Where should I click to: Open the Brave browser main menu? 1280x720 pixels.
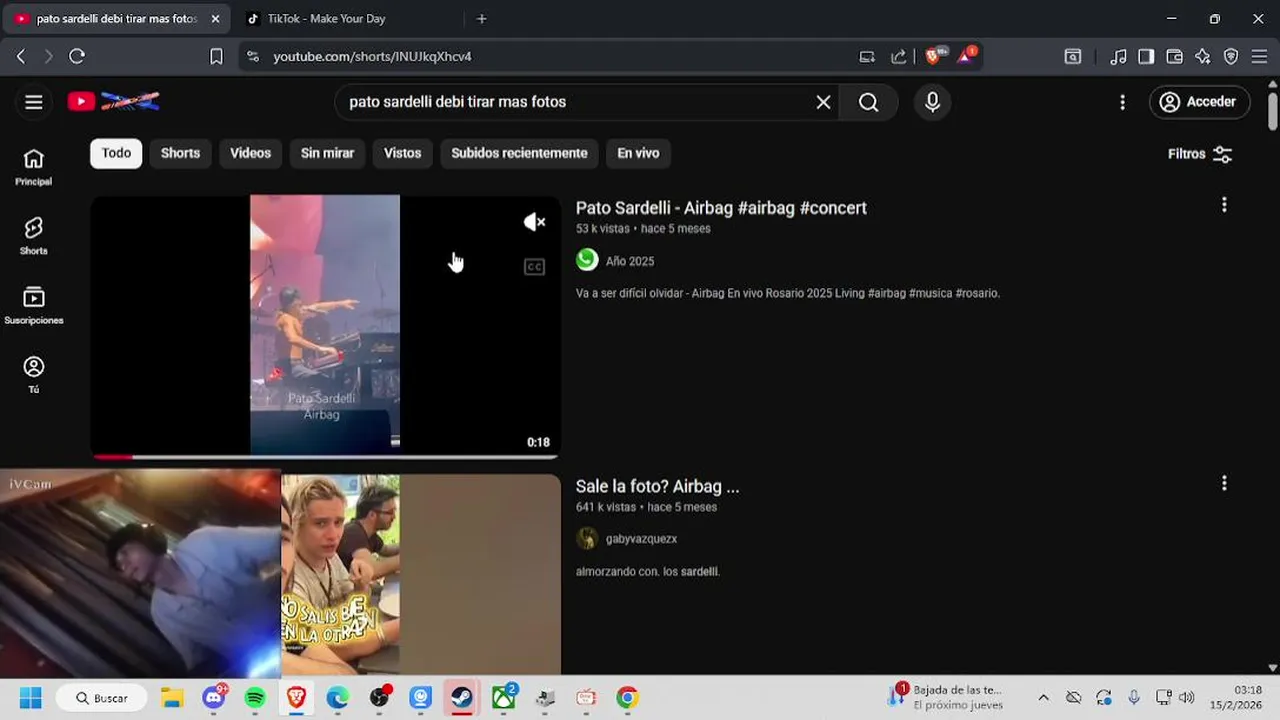[1259, 57]
